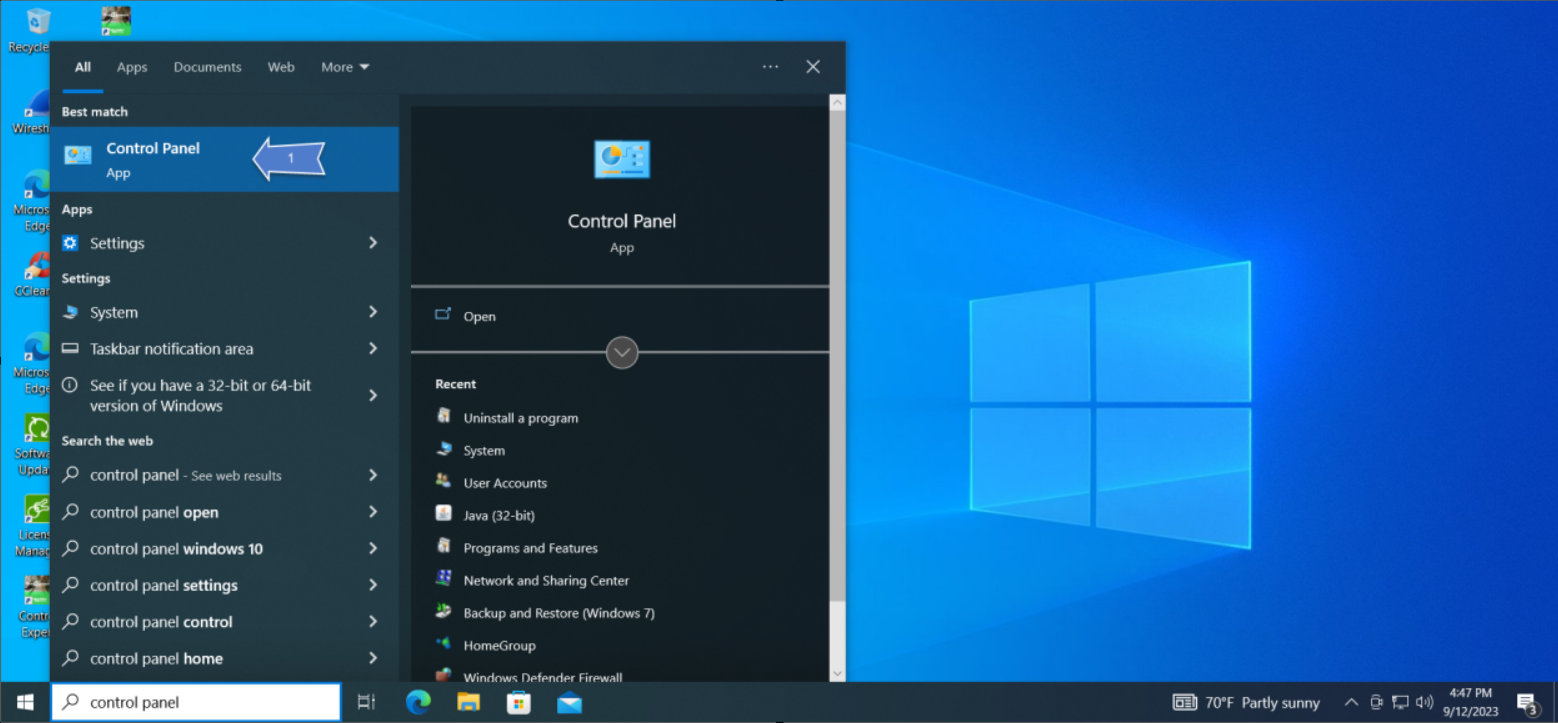Click the large Control Panel icon in preview pane
1558x723 pixels.
tap(621, 159)
